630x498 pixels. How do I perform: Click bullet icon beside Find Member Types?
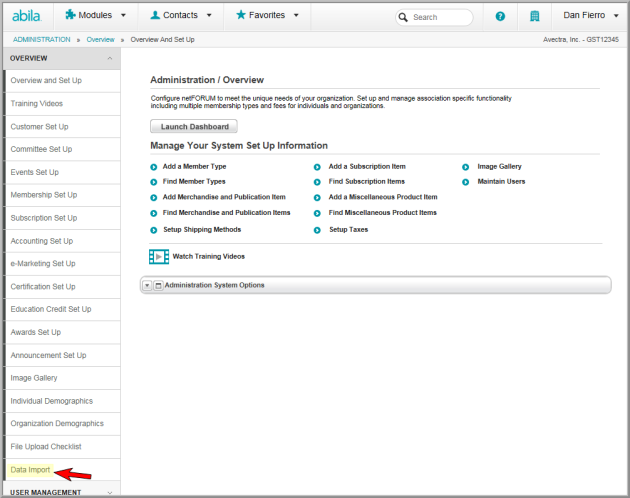(153, 182)
